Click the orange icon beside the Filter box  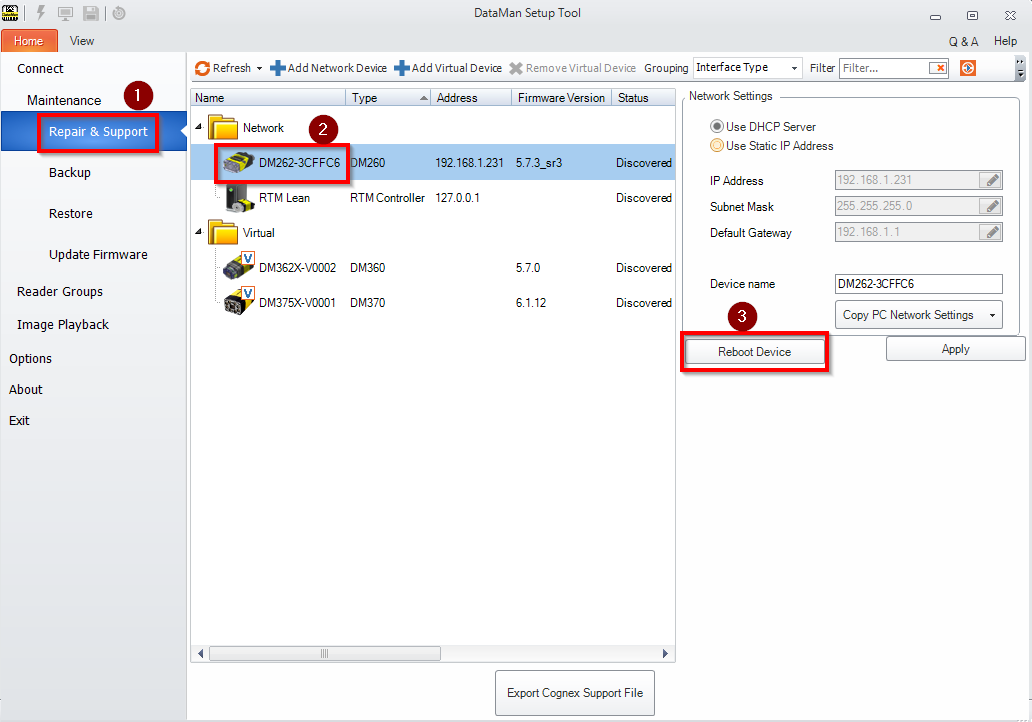967,68
